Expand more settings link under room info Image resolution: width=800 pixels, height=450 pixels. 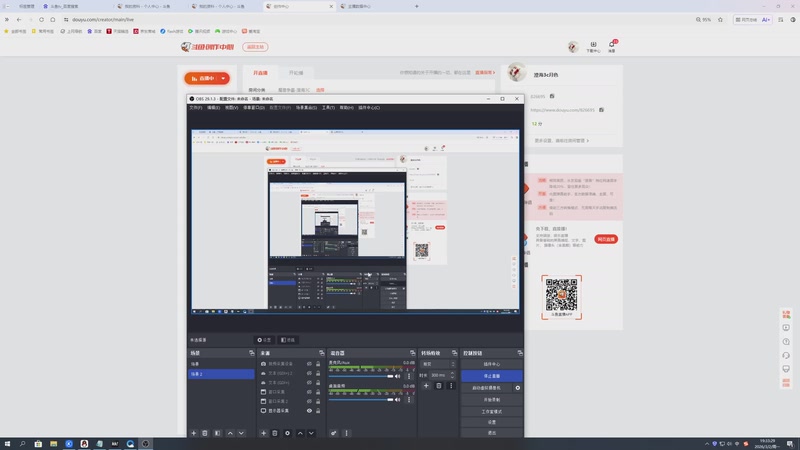[561, 141]
